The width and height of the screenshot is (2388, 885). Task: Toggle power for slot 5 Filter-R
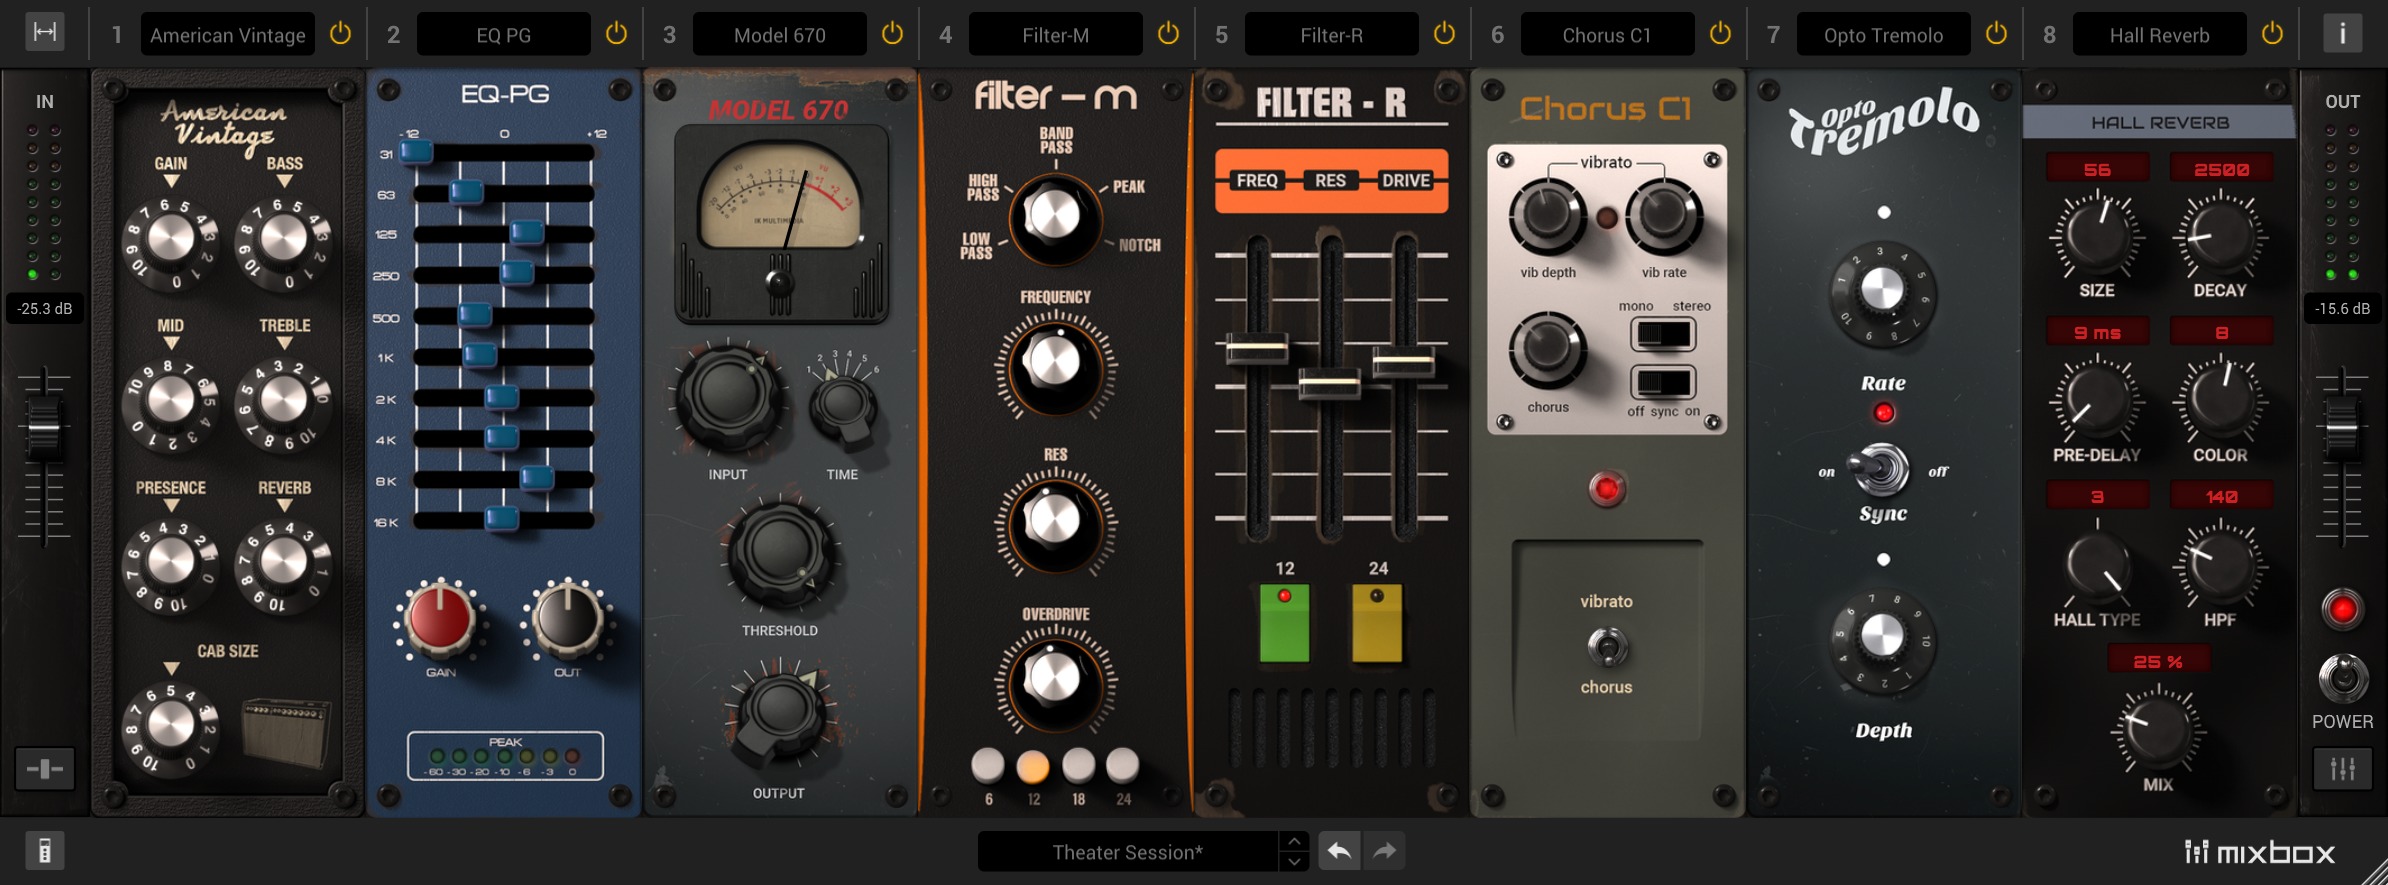[x=1444, y=34]
